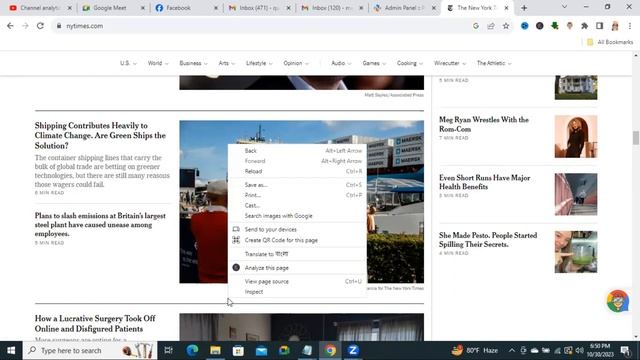Screen dimensions: 640x360
Task: Select Save as... in context menu
Action: [297, 185]
